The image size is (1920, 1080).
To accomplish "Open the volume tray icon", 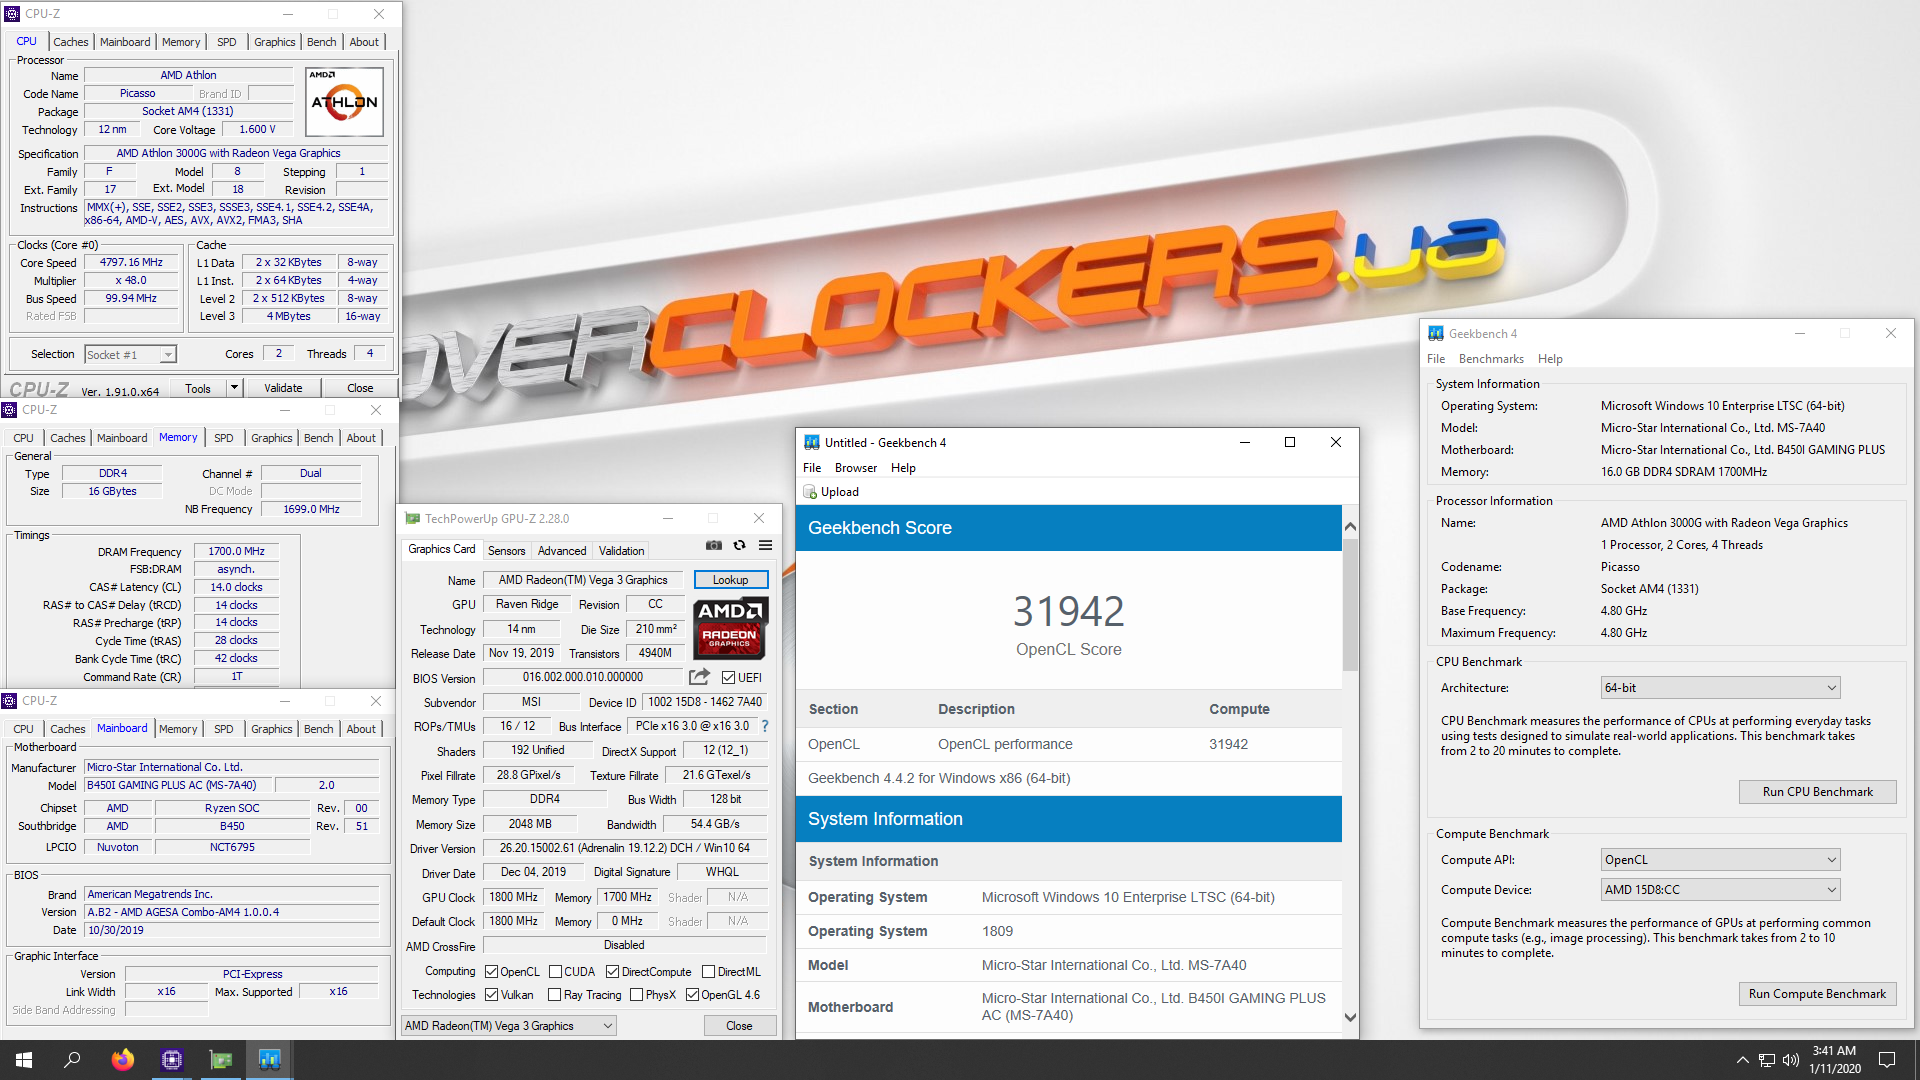I will pyautogui.click(x=1791, y=1060).
